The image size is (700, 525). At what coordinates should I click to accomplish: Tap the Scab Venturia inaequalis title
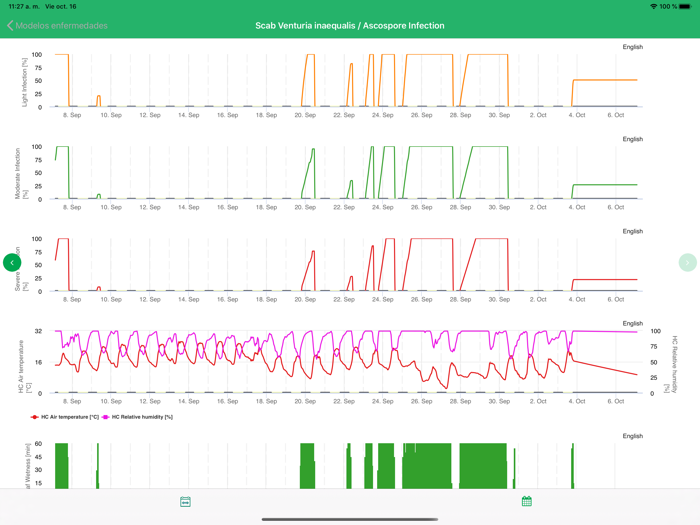click(349, 25)
